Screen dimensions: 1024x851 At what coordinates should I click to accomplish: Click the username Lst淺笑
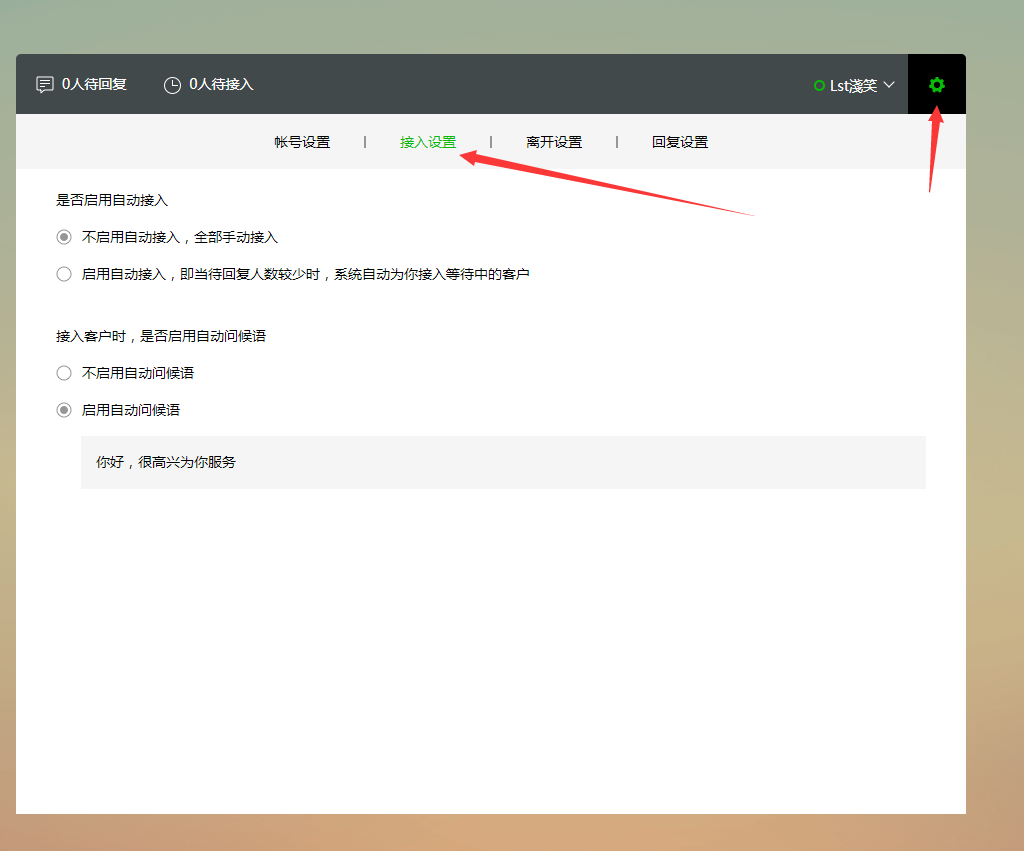click(x=853, y=86)
